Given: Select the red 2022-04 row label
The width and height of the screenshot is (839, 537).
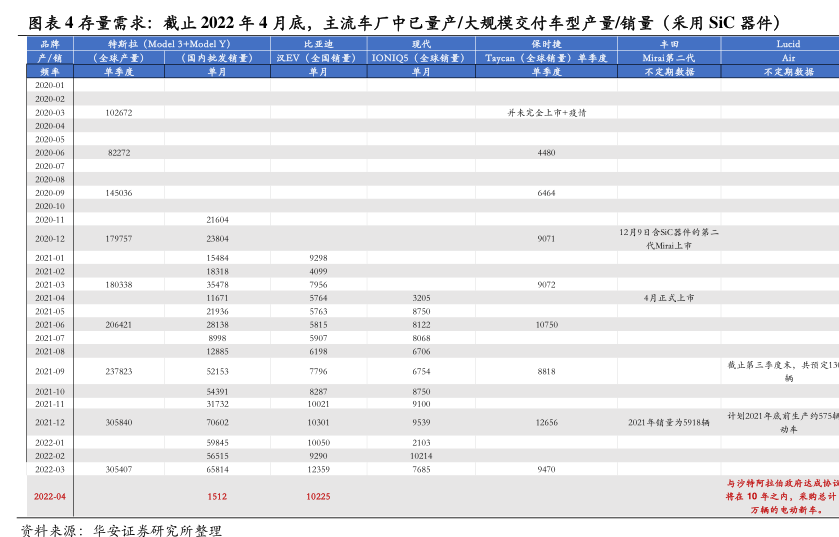Looking at the screenshot, I should point(49,496).
